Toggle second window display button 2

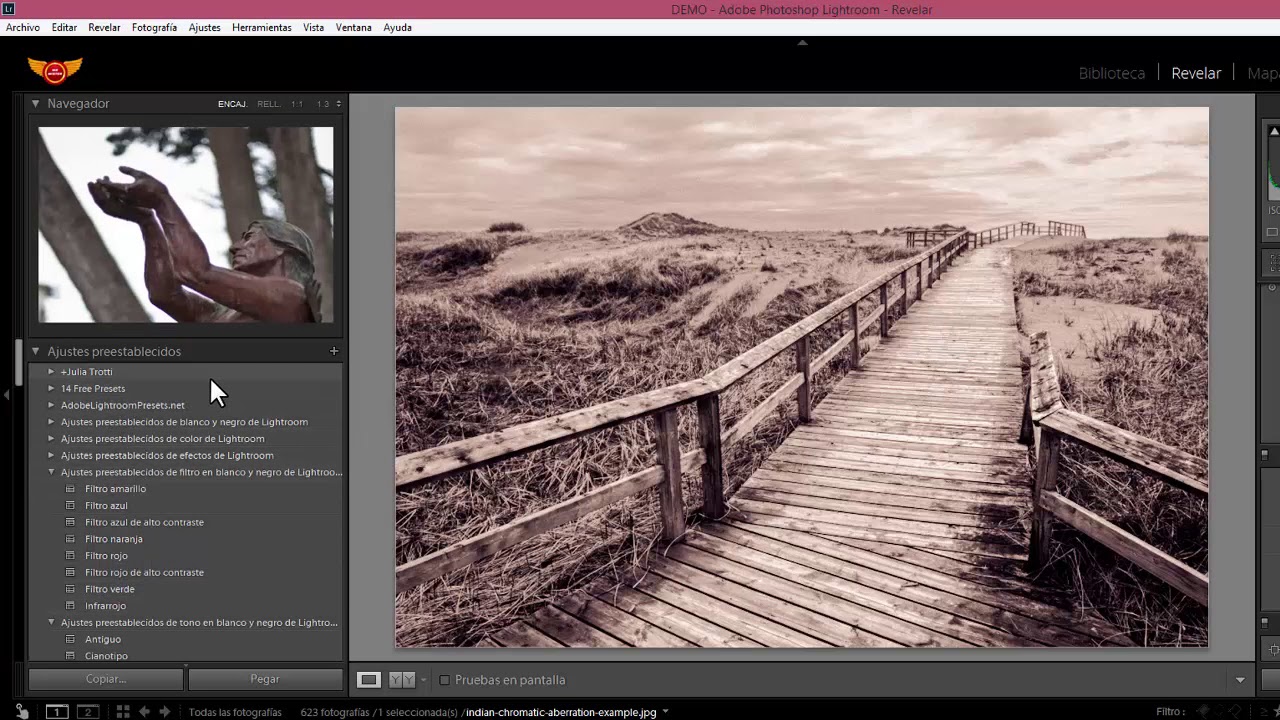[88, 712]
